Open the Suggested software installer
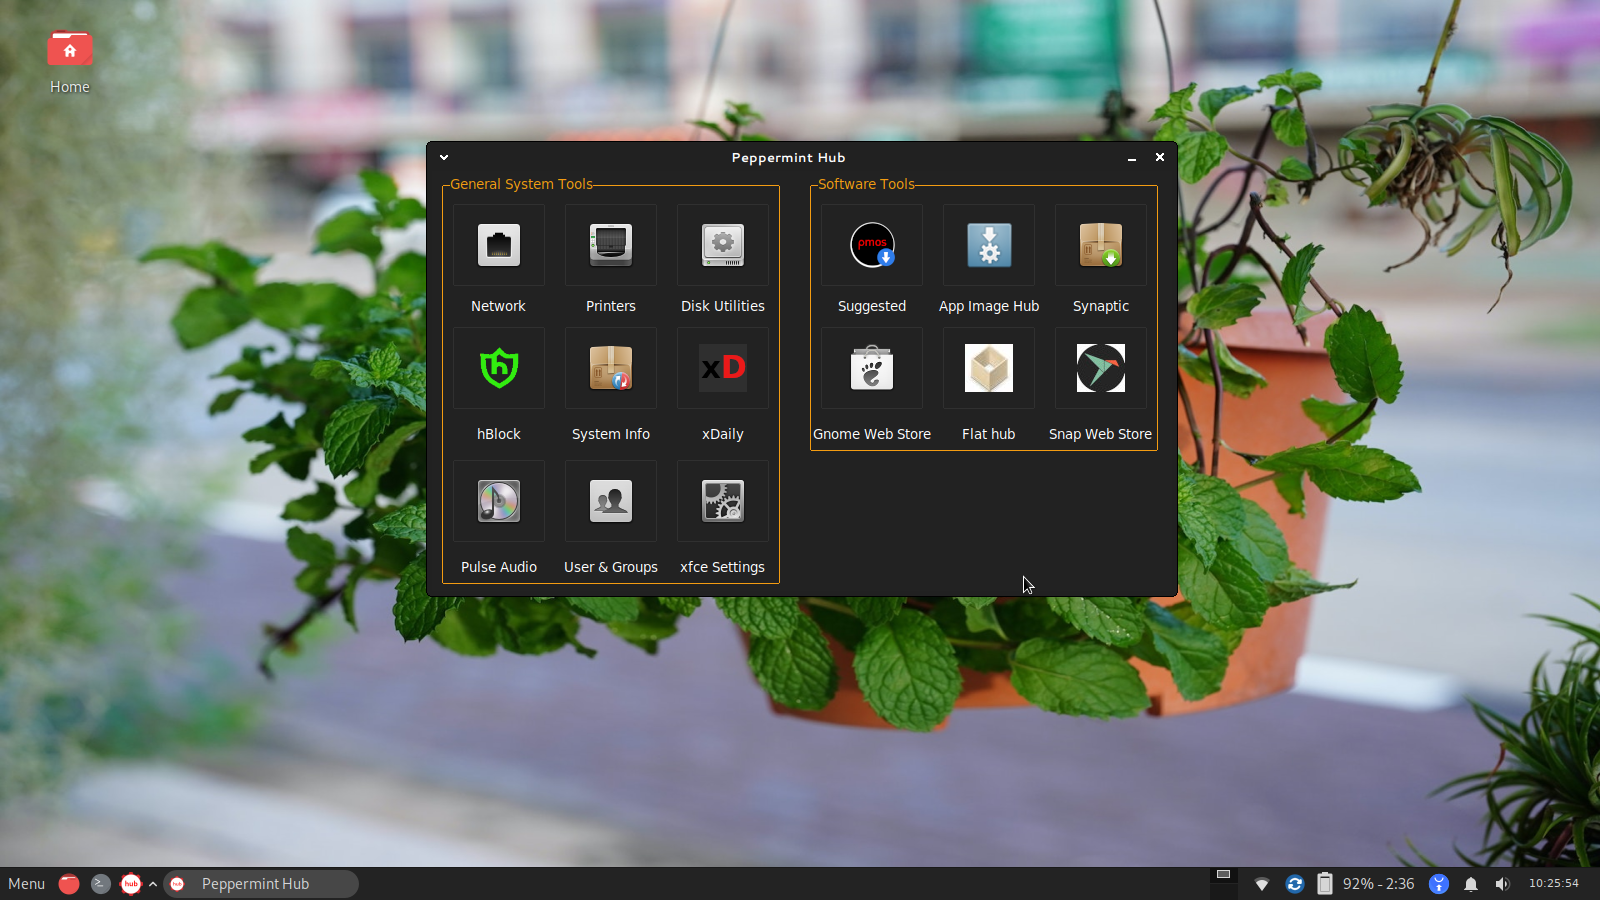 (x=872, y=245)
